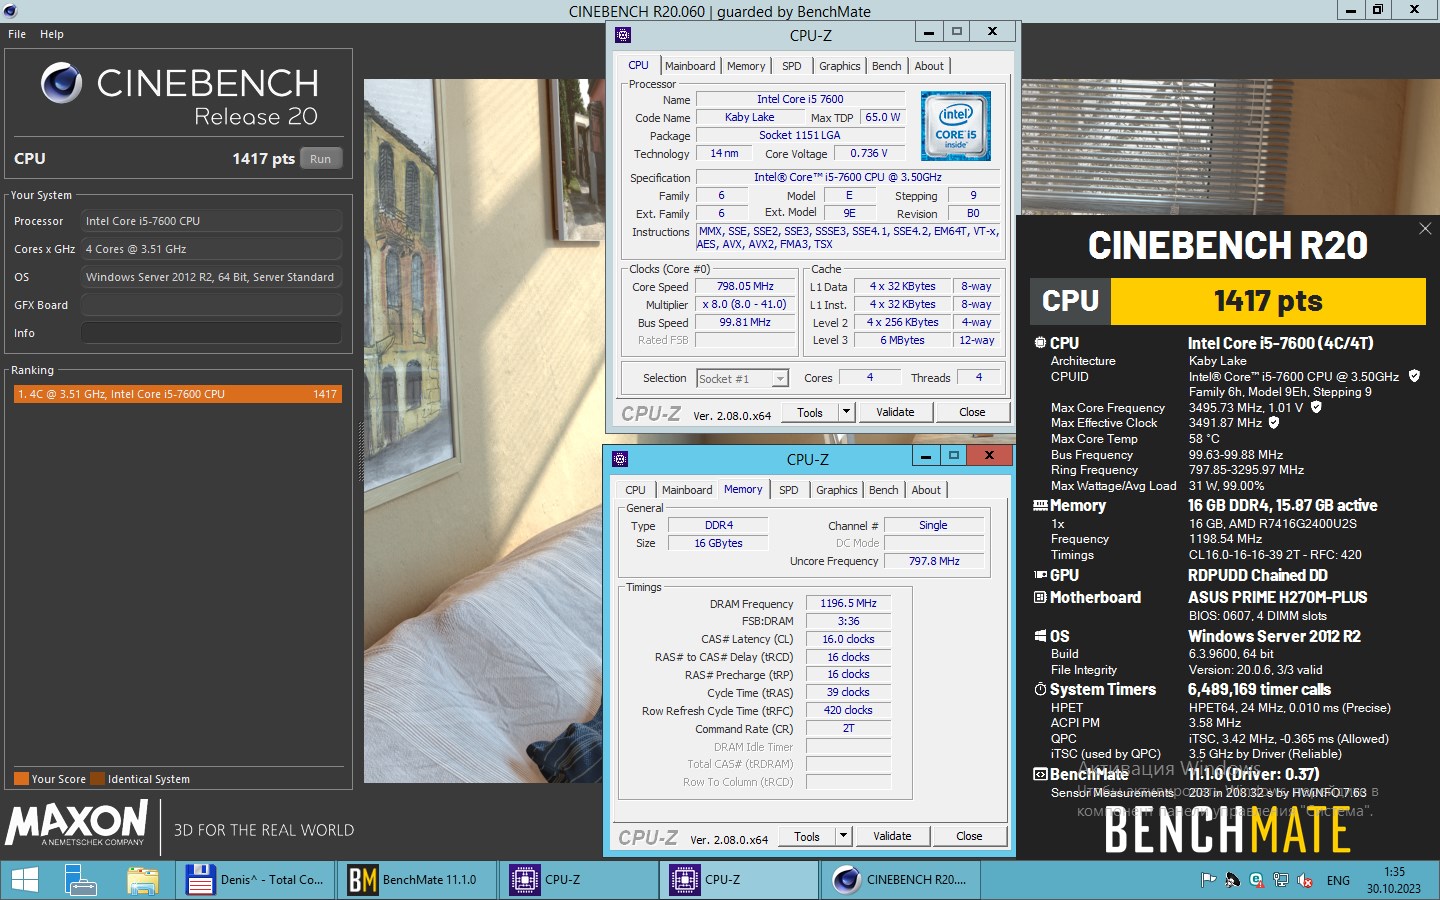The width and height of the screenshot is (1440, 900).
Task: Switch to SPD tab in lower CPU-Z window
Action: 789,490
